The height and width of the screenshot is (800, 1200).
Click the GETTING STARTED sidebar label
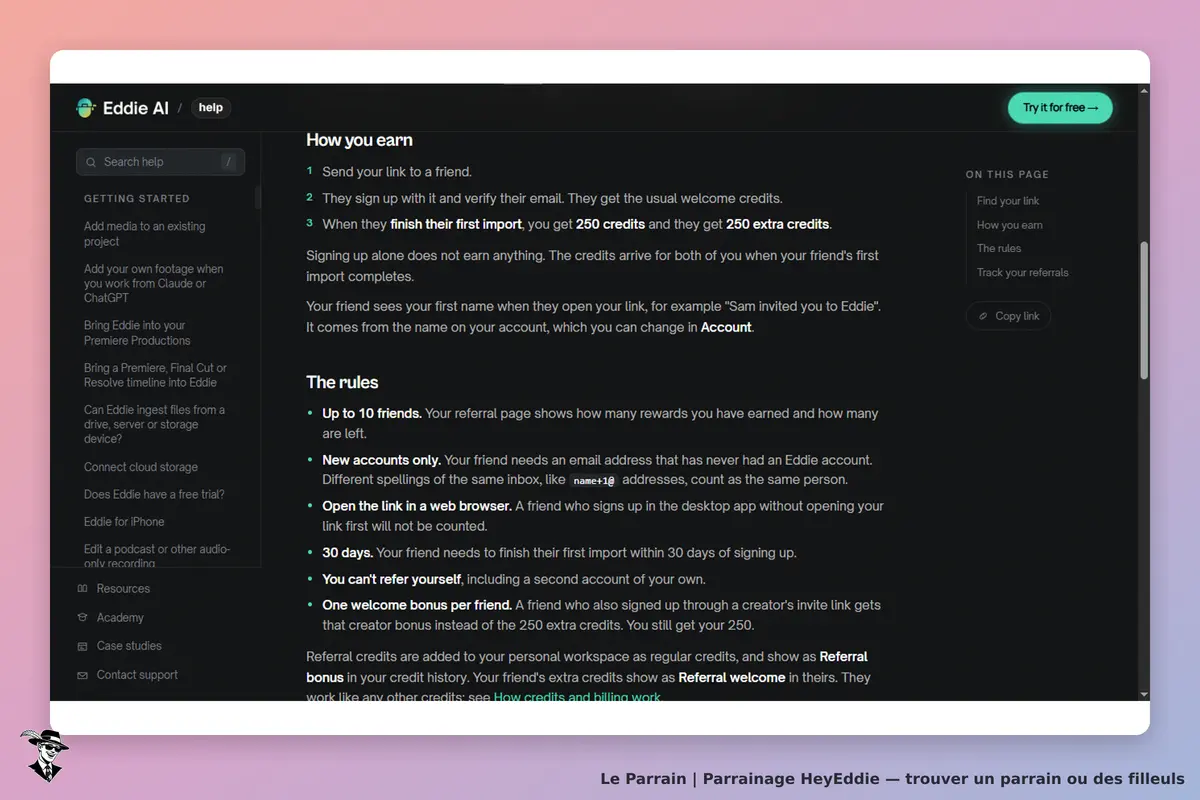[x=137, y=199]
